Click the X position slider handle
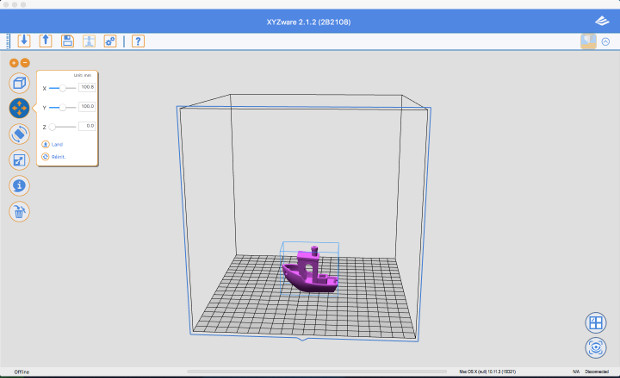The image size is (620, 378). [62, 88]
